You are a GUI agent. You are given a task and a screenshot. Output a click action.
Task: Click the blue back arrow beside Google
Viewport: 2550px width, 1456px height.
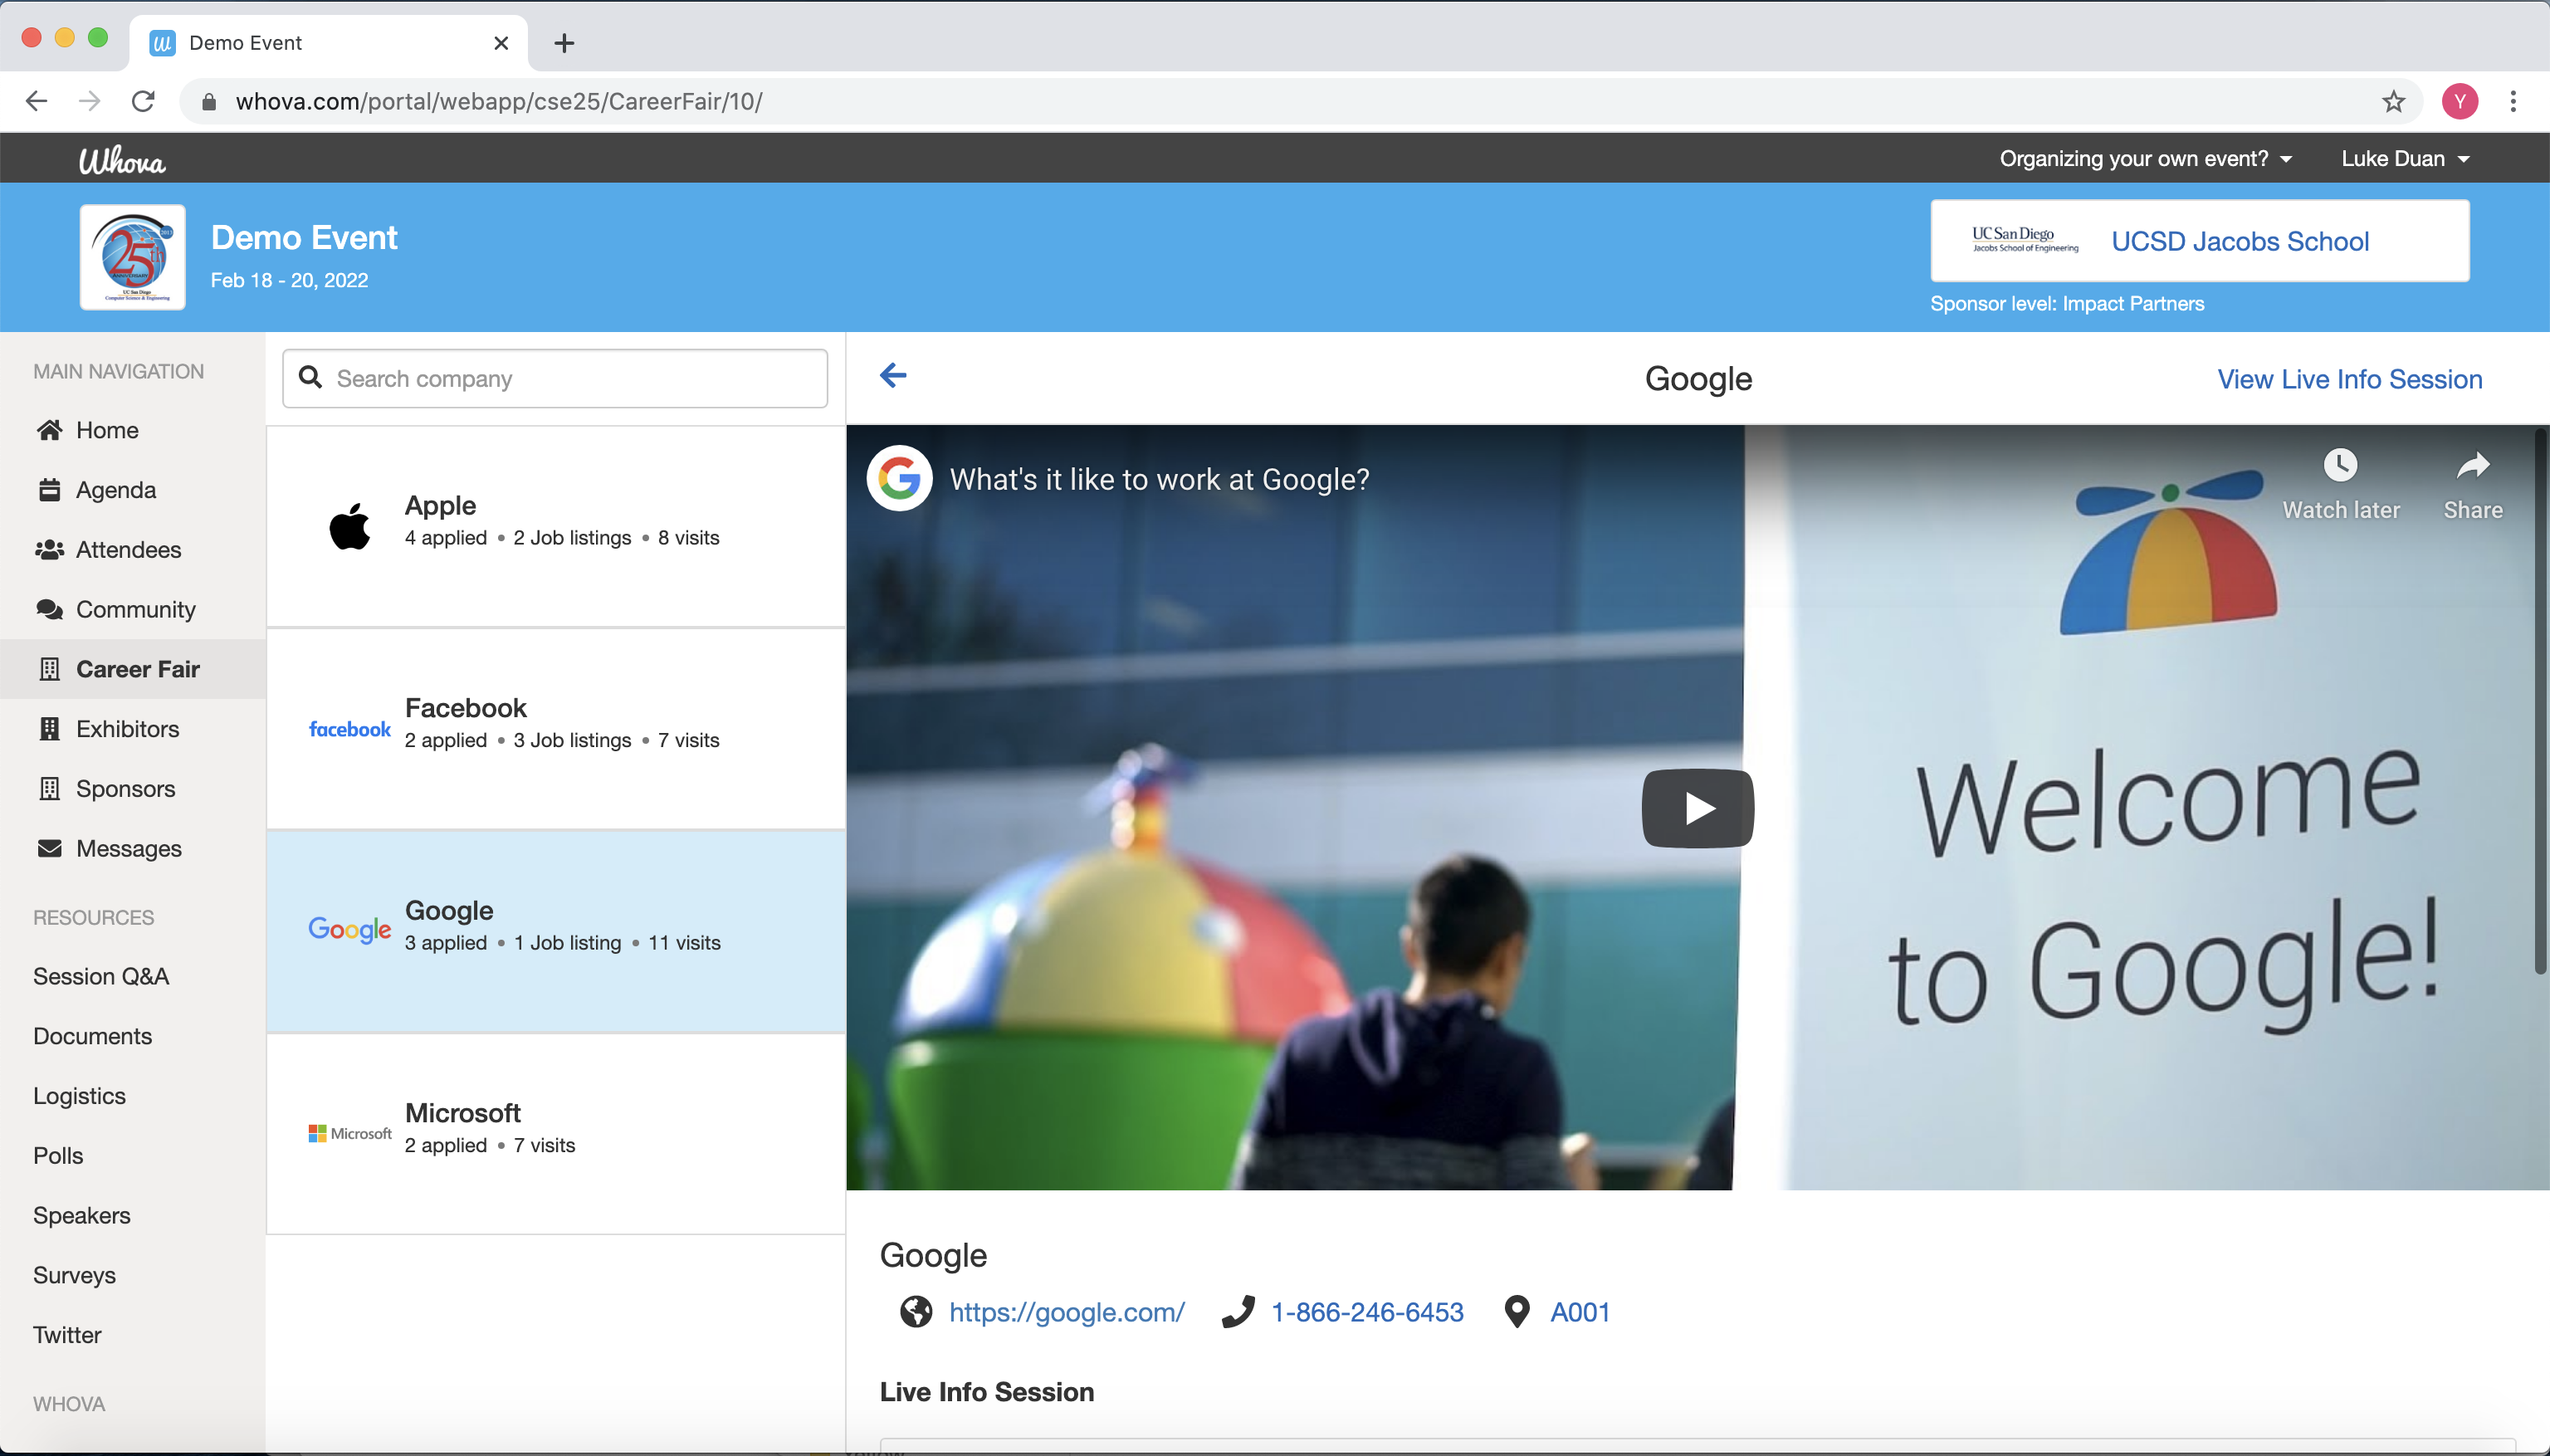pyautogui.click(x=892, y=375)
